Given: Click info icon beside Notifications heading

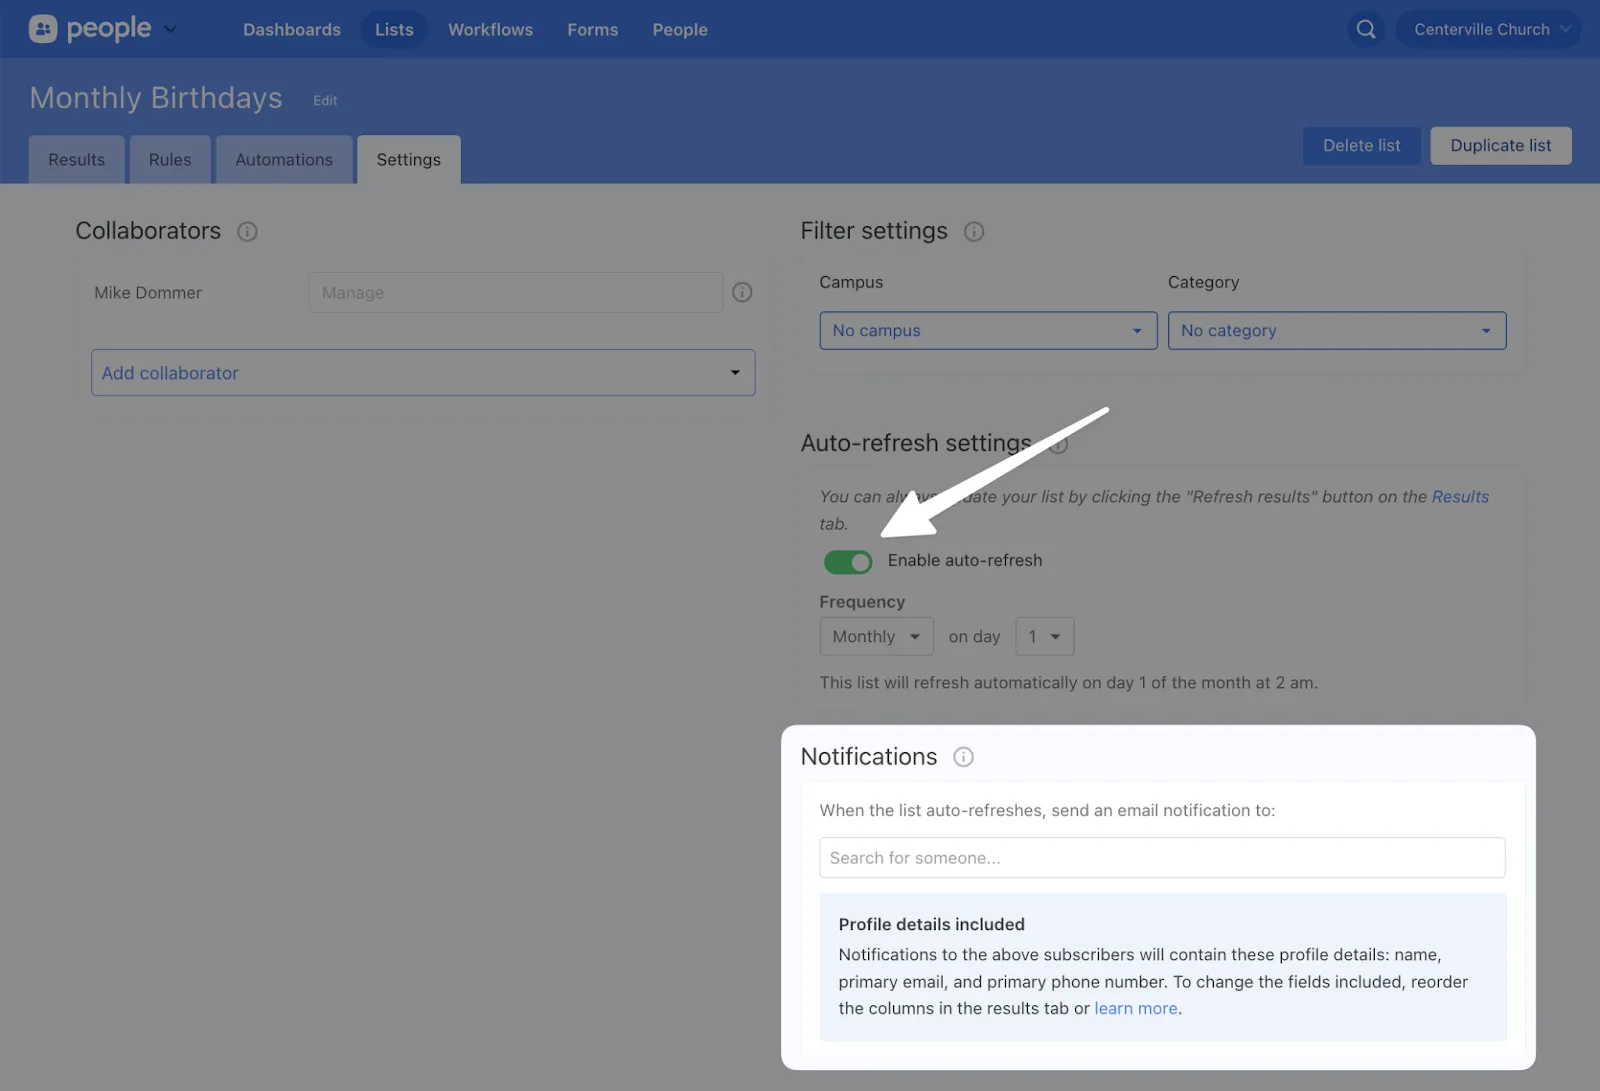Looking at the screenshot, I should (x=963, y=757).
